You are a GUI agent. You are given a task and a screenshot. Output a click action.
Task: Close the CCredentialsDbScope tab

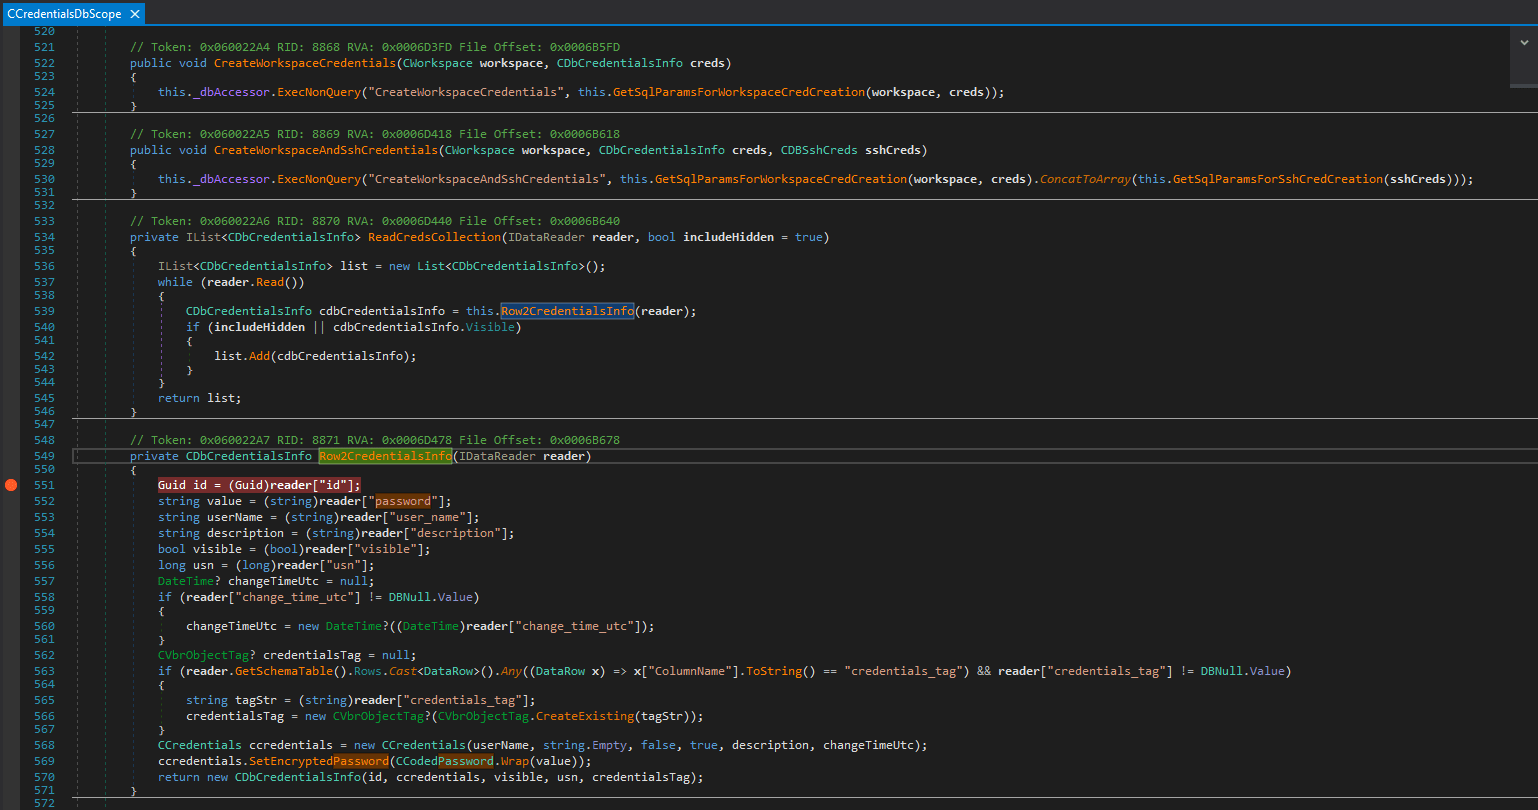coord(135,14)
